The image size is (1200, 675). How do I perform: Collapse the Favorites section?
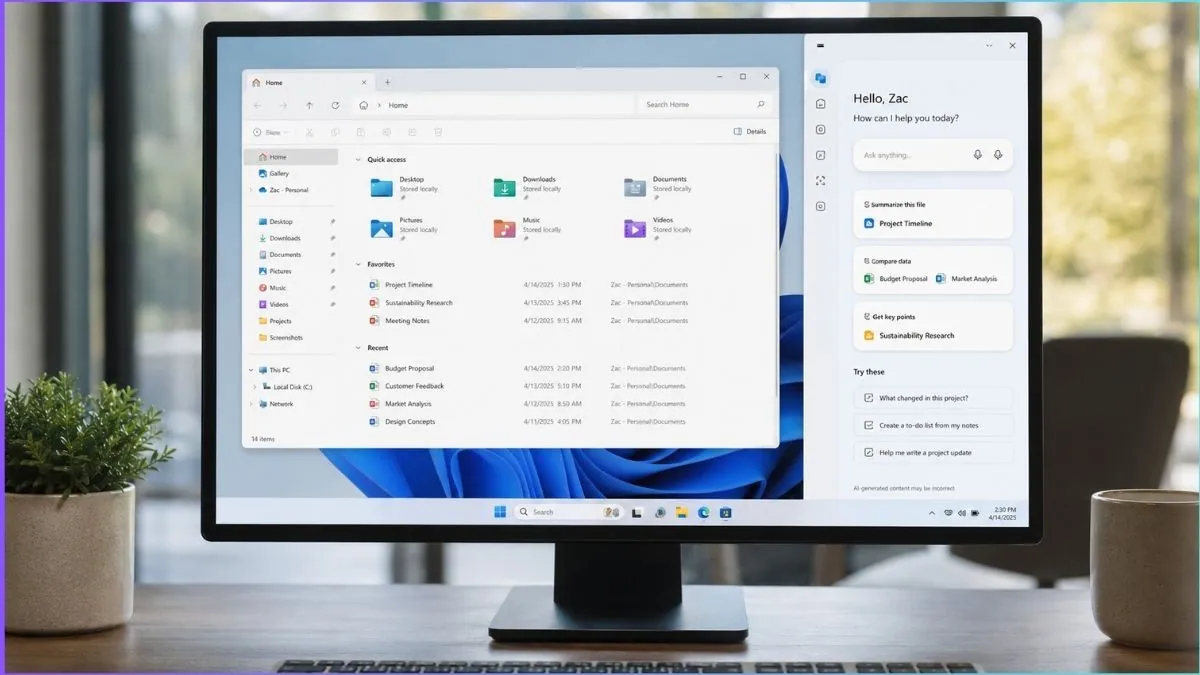358,265
